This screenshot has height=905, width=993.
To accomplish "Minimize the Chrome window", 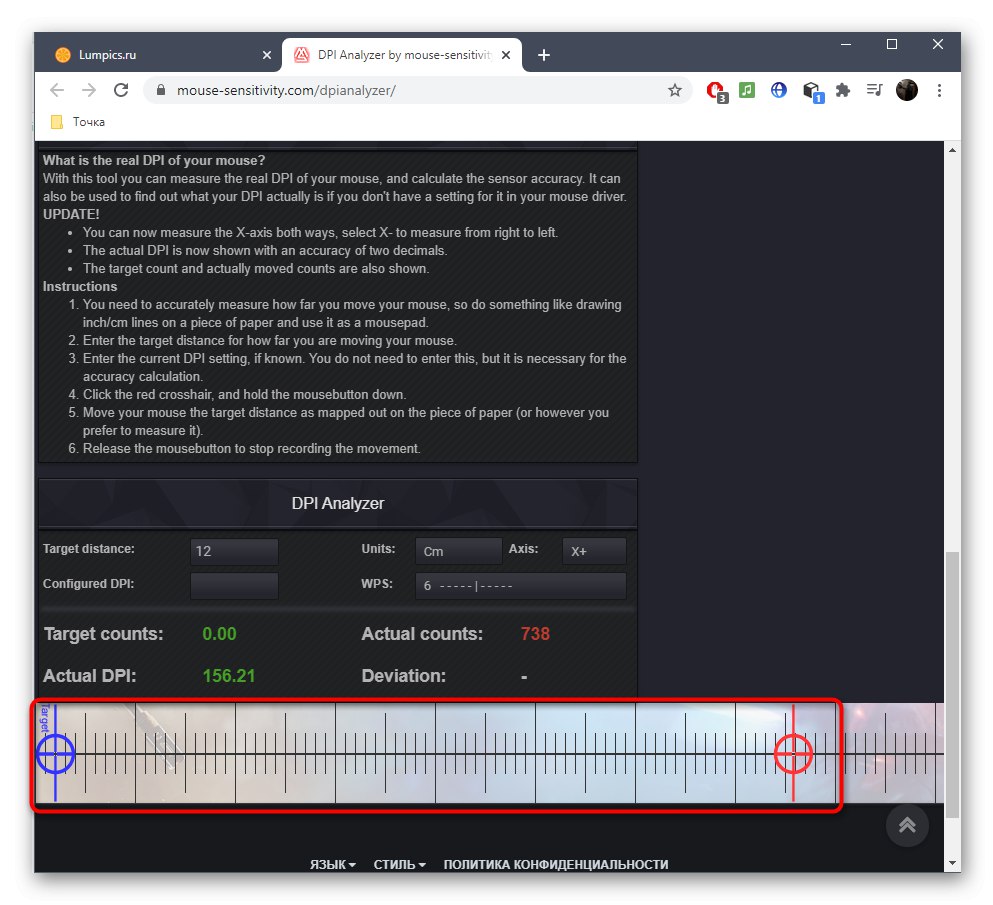I will coord(845,44).
